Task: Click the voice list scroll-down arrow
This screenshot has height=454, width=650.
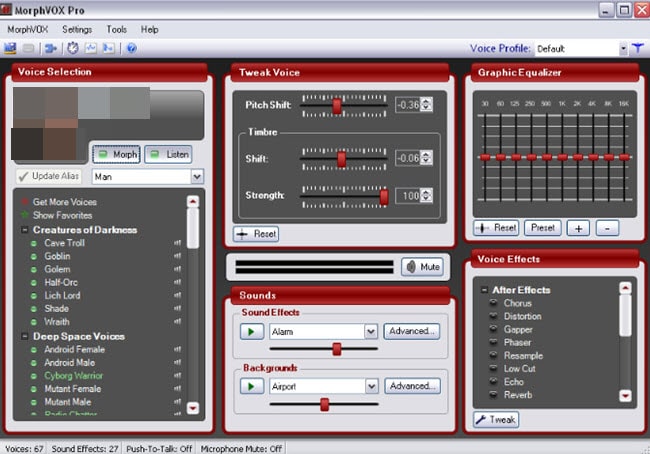Action: tap(193, 408)
